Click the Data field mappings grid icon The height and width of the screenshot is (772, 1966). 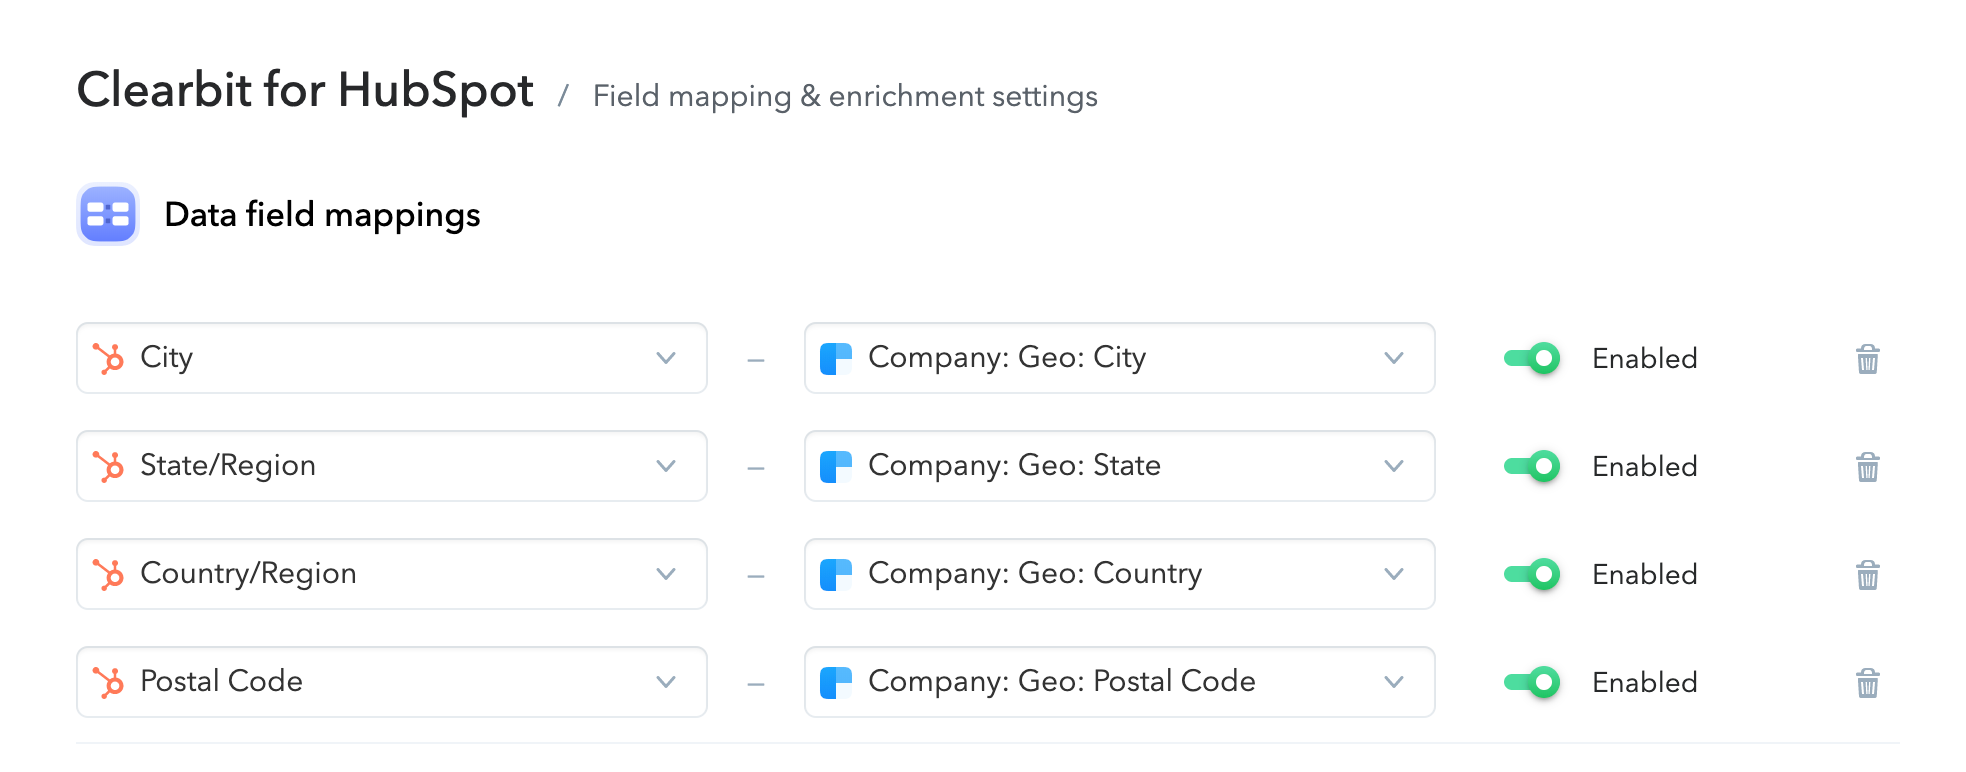(x=108, y=214)
